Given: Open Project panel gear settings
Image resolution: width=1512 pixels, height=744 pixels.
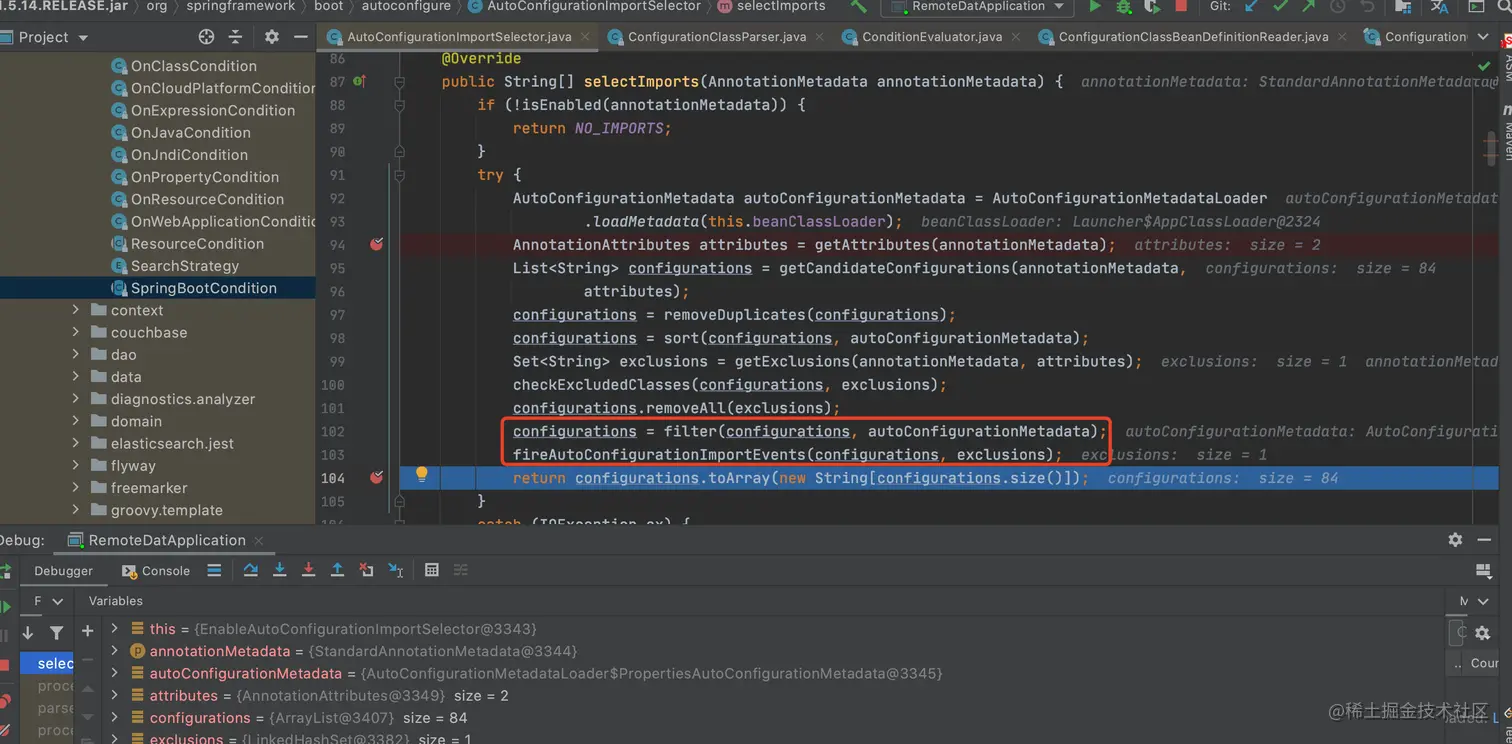Looking at the screenshot, I should (x=271, y=37).
